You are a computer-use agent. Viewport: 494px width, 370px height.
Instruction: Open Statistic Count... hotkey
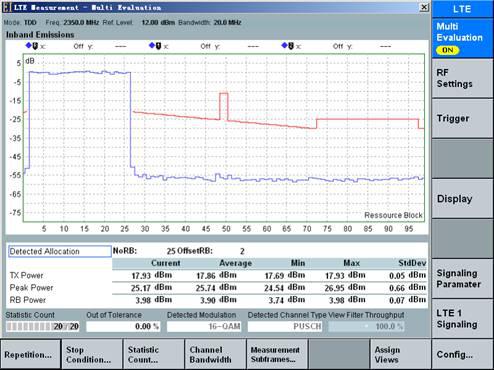coord(154,354)
